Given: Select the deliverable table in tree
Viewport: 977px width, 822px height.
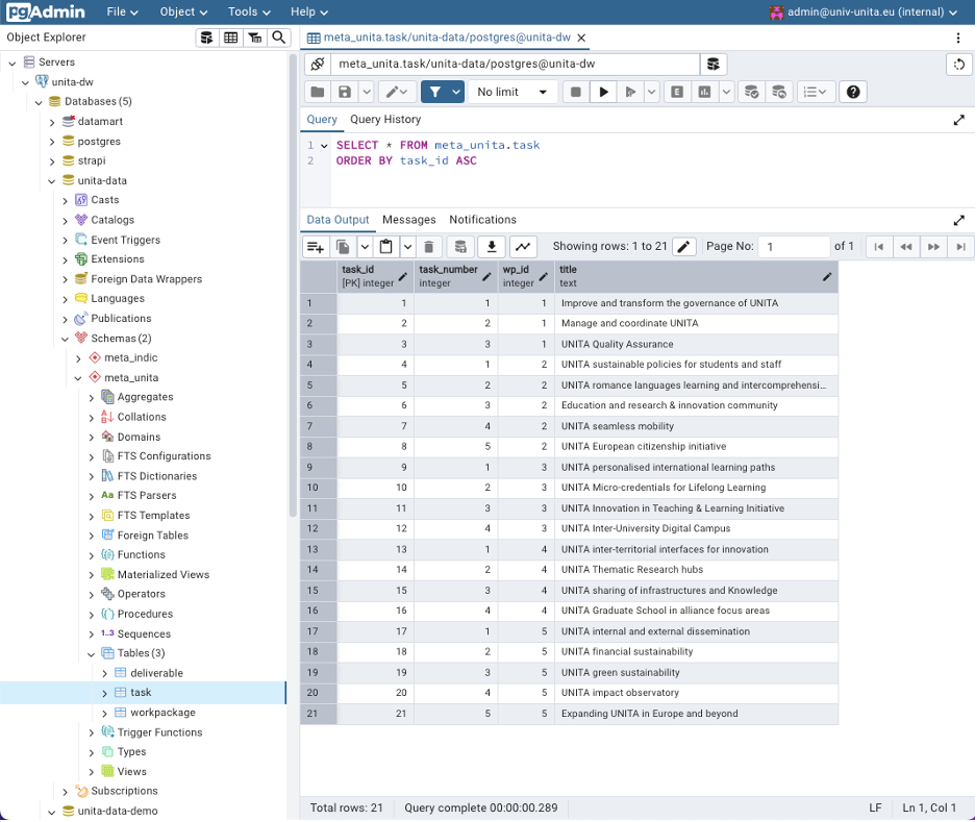Looking at the screenshot, I should (156, 673).
